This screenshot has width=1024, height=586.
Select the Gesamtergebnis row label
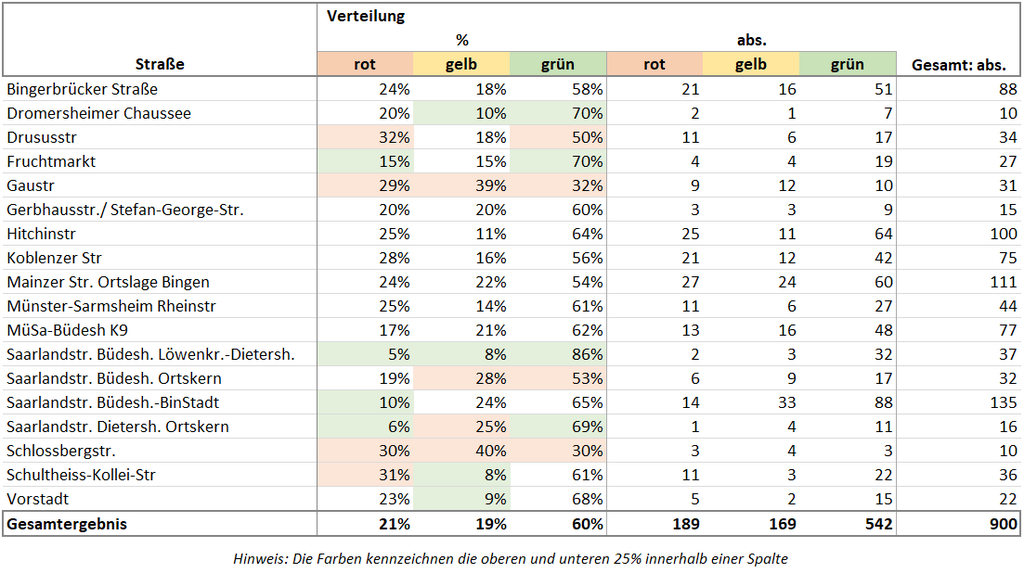tap(67, 524)
